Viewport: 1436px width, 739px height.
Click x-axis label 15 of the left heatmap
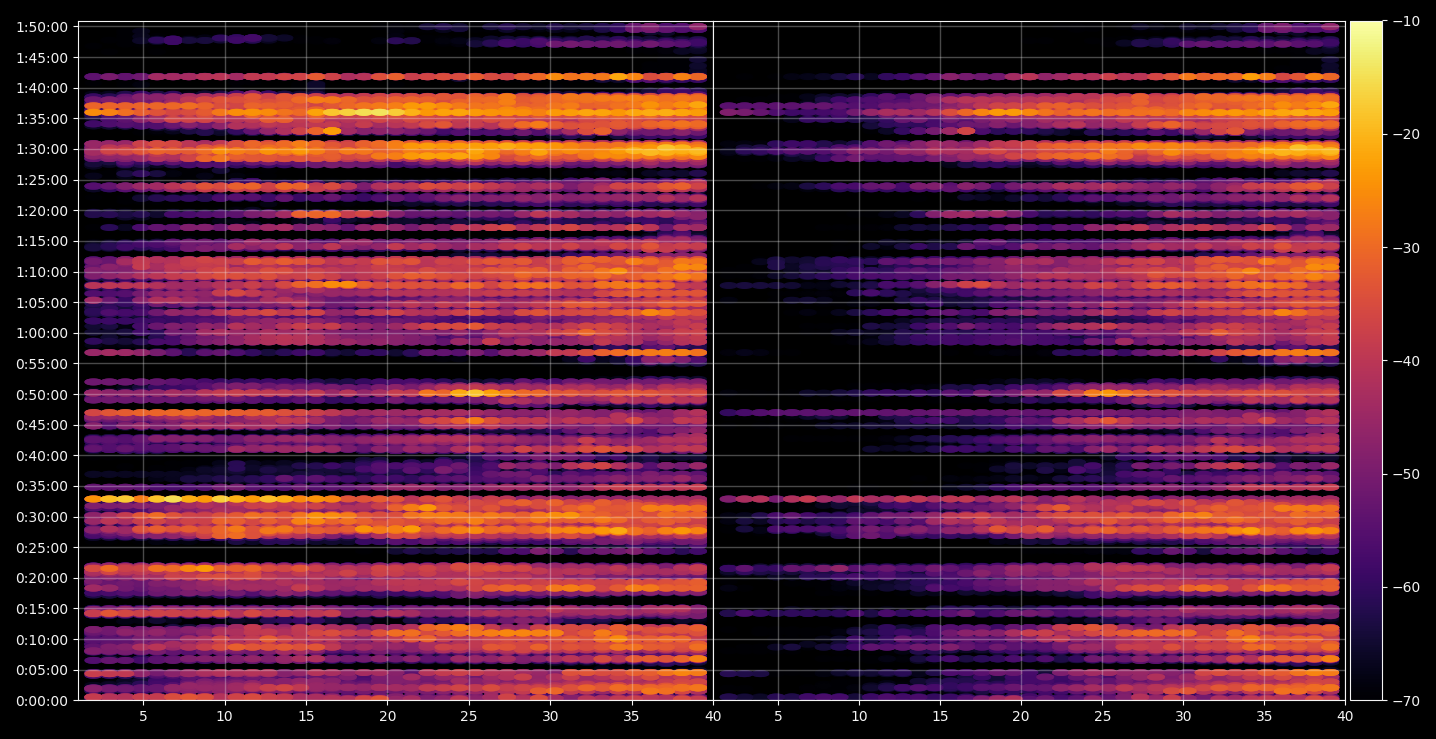tap(306, 717)
